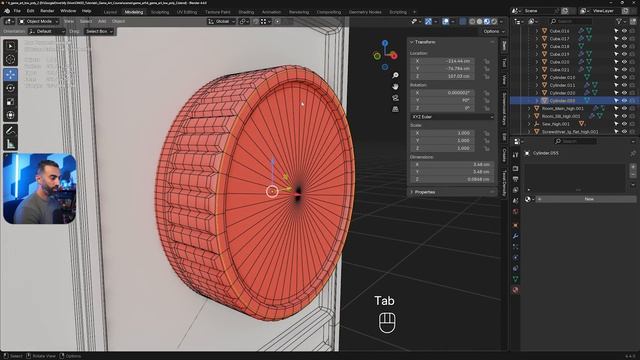Click the Location X value field
640x360 pixels.
point(442,61)
